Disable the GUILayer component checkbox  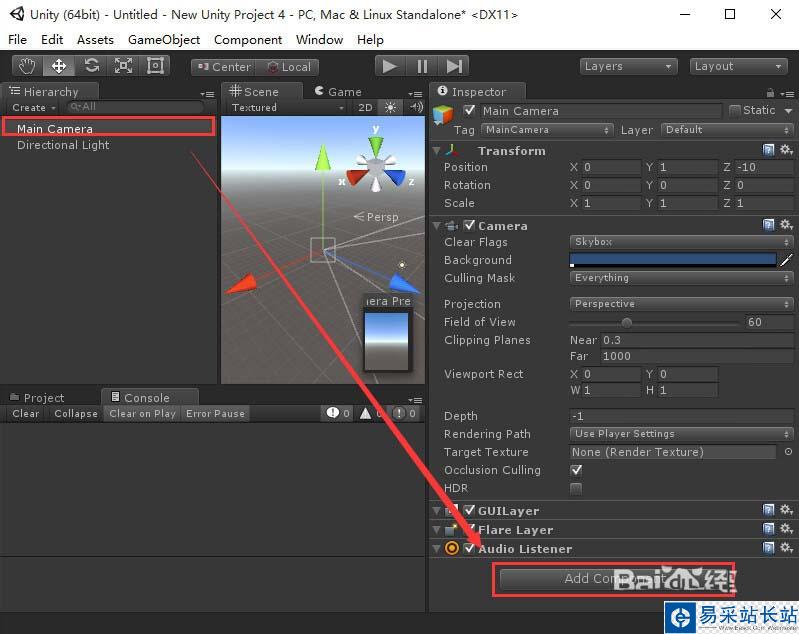469,510
